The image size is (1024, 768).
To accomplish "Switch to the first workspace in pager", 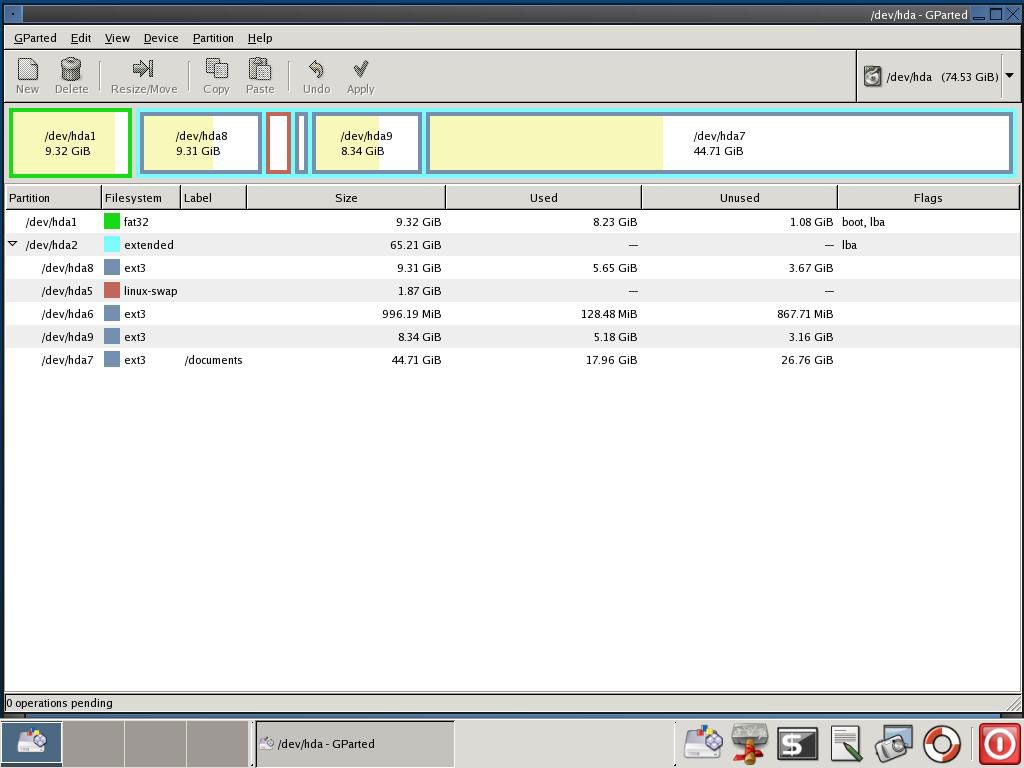I will 31,743.
